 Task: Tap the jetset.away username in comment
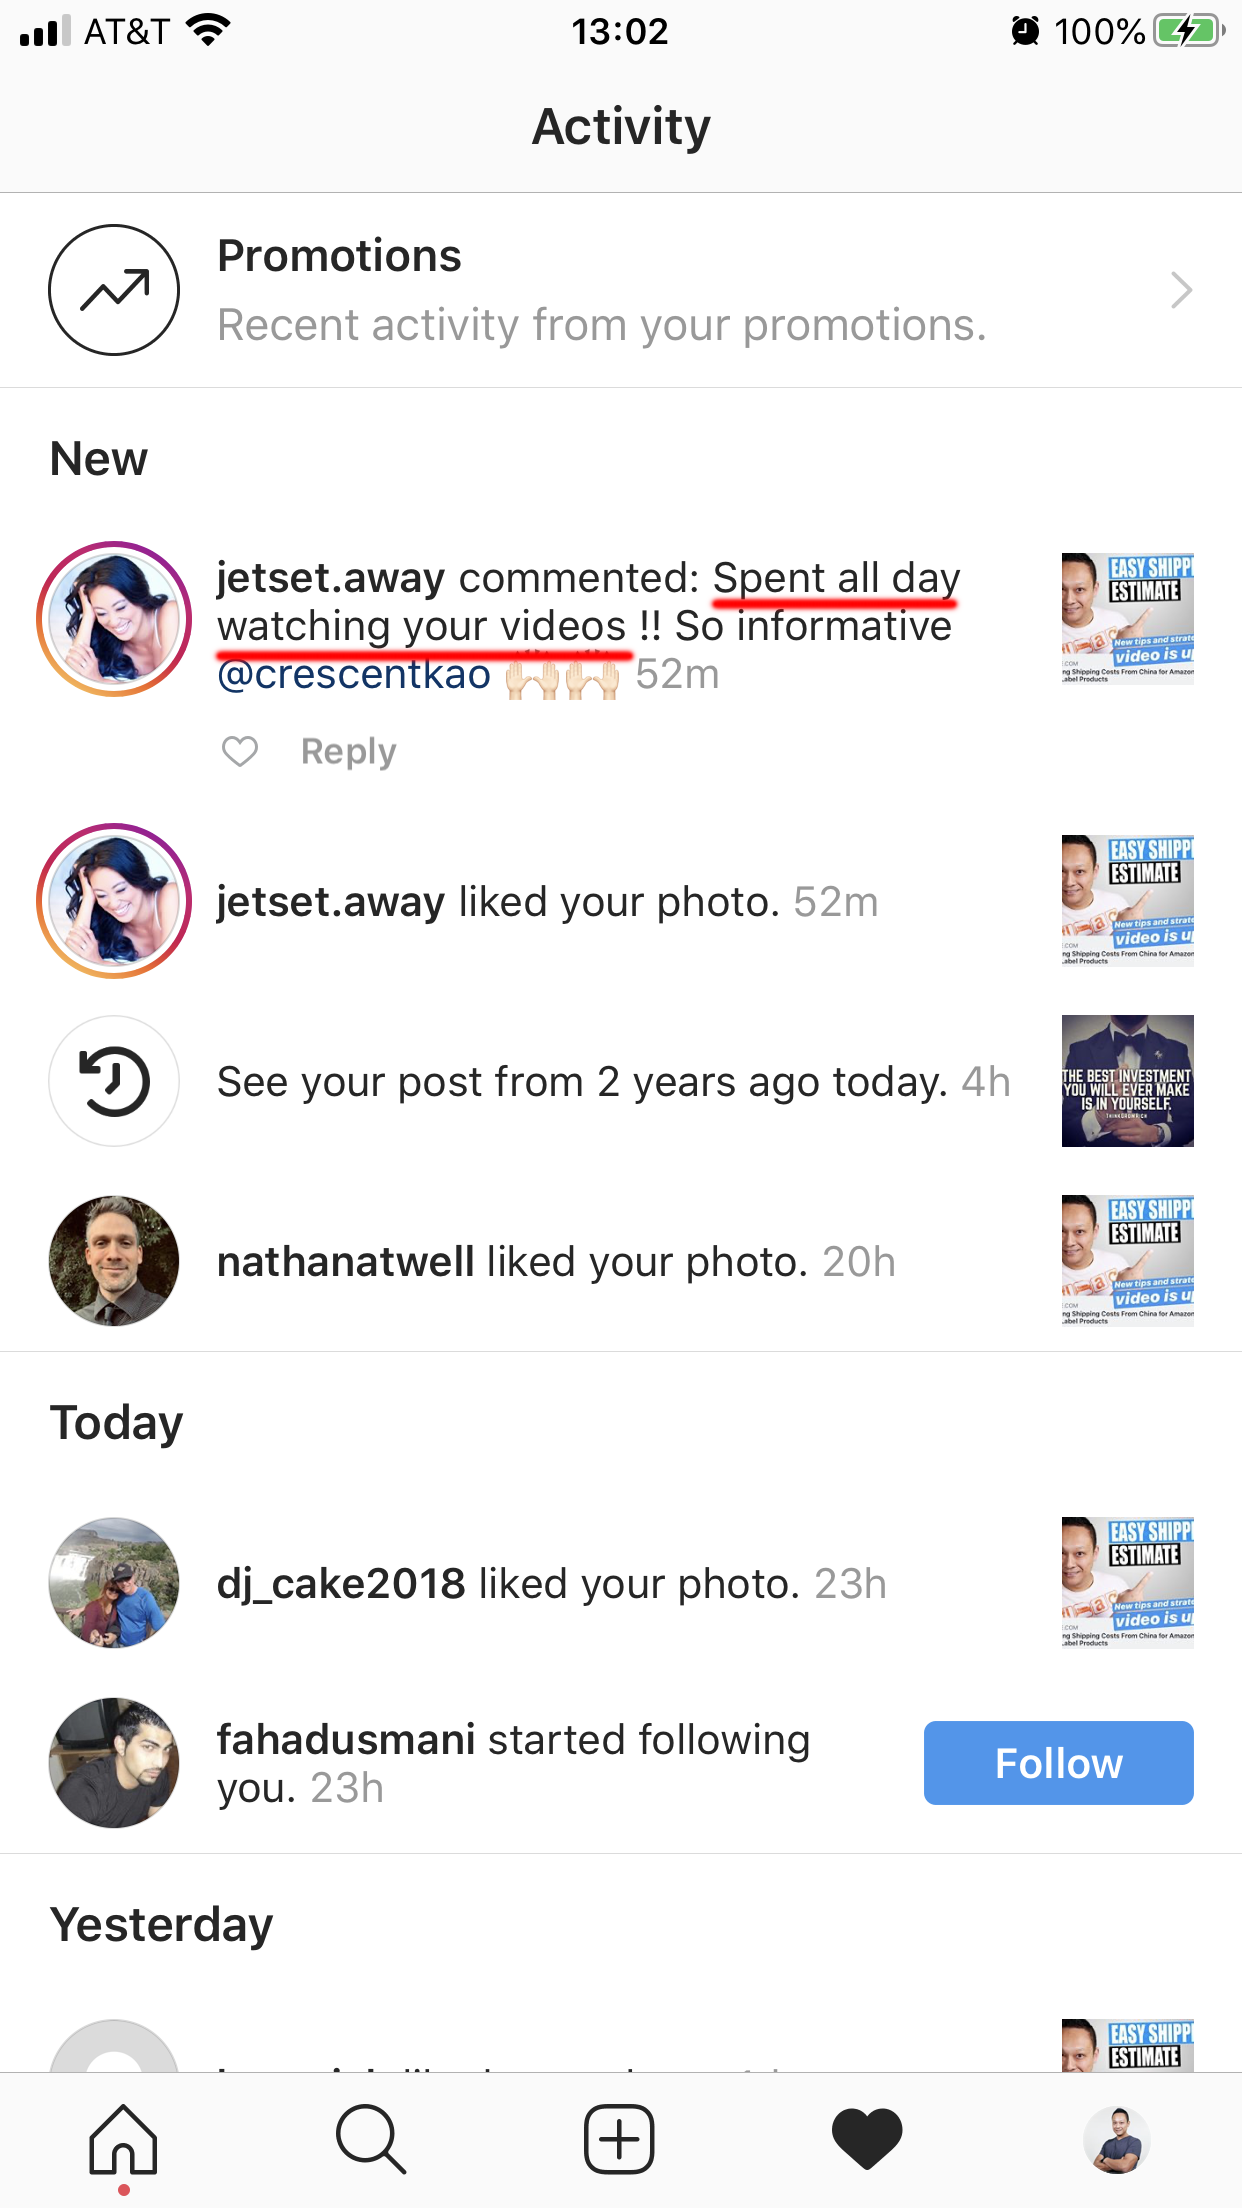(x=331, y=578)
